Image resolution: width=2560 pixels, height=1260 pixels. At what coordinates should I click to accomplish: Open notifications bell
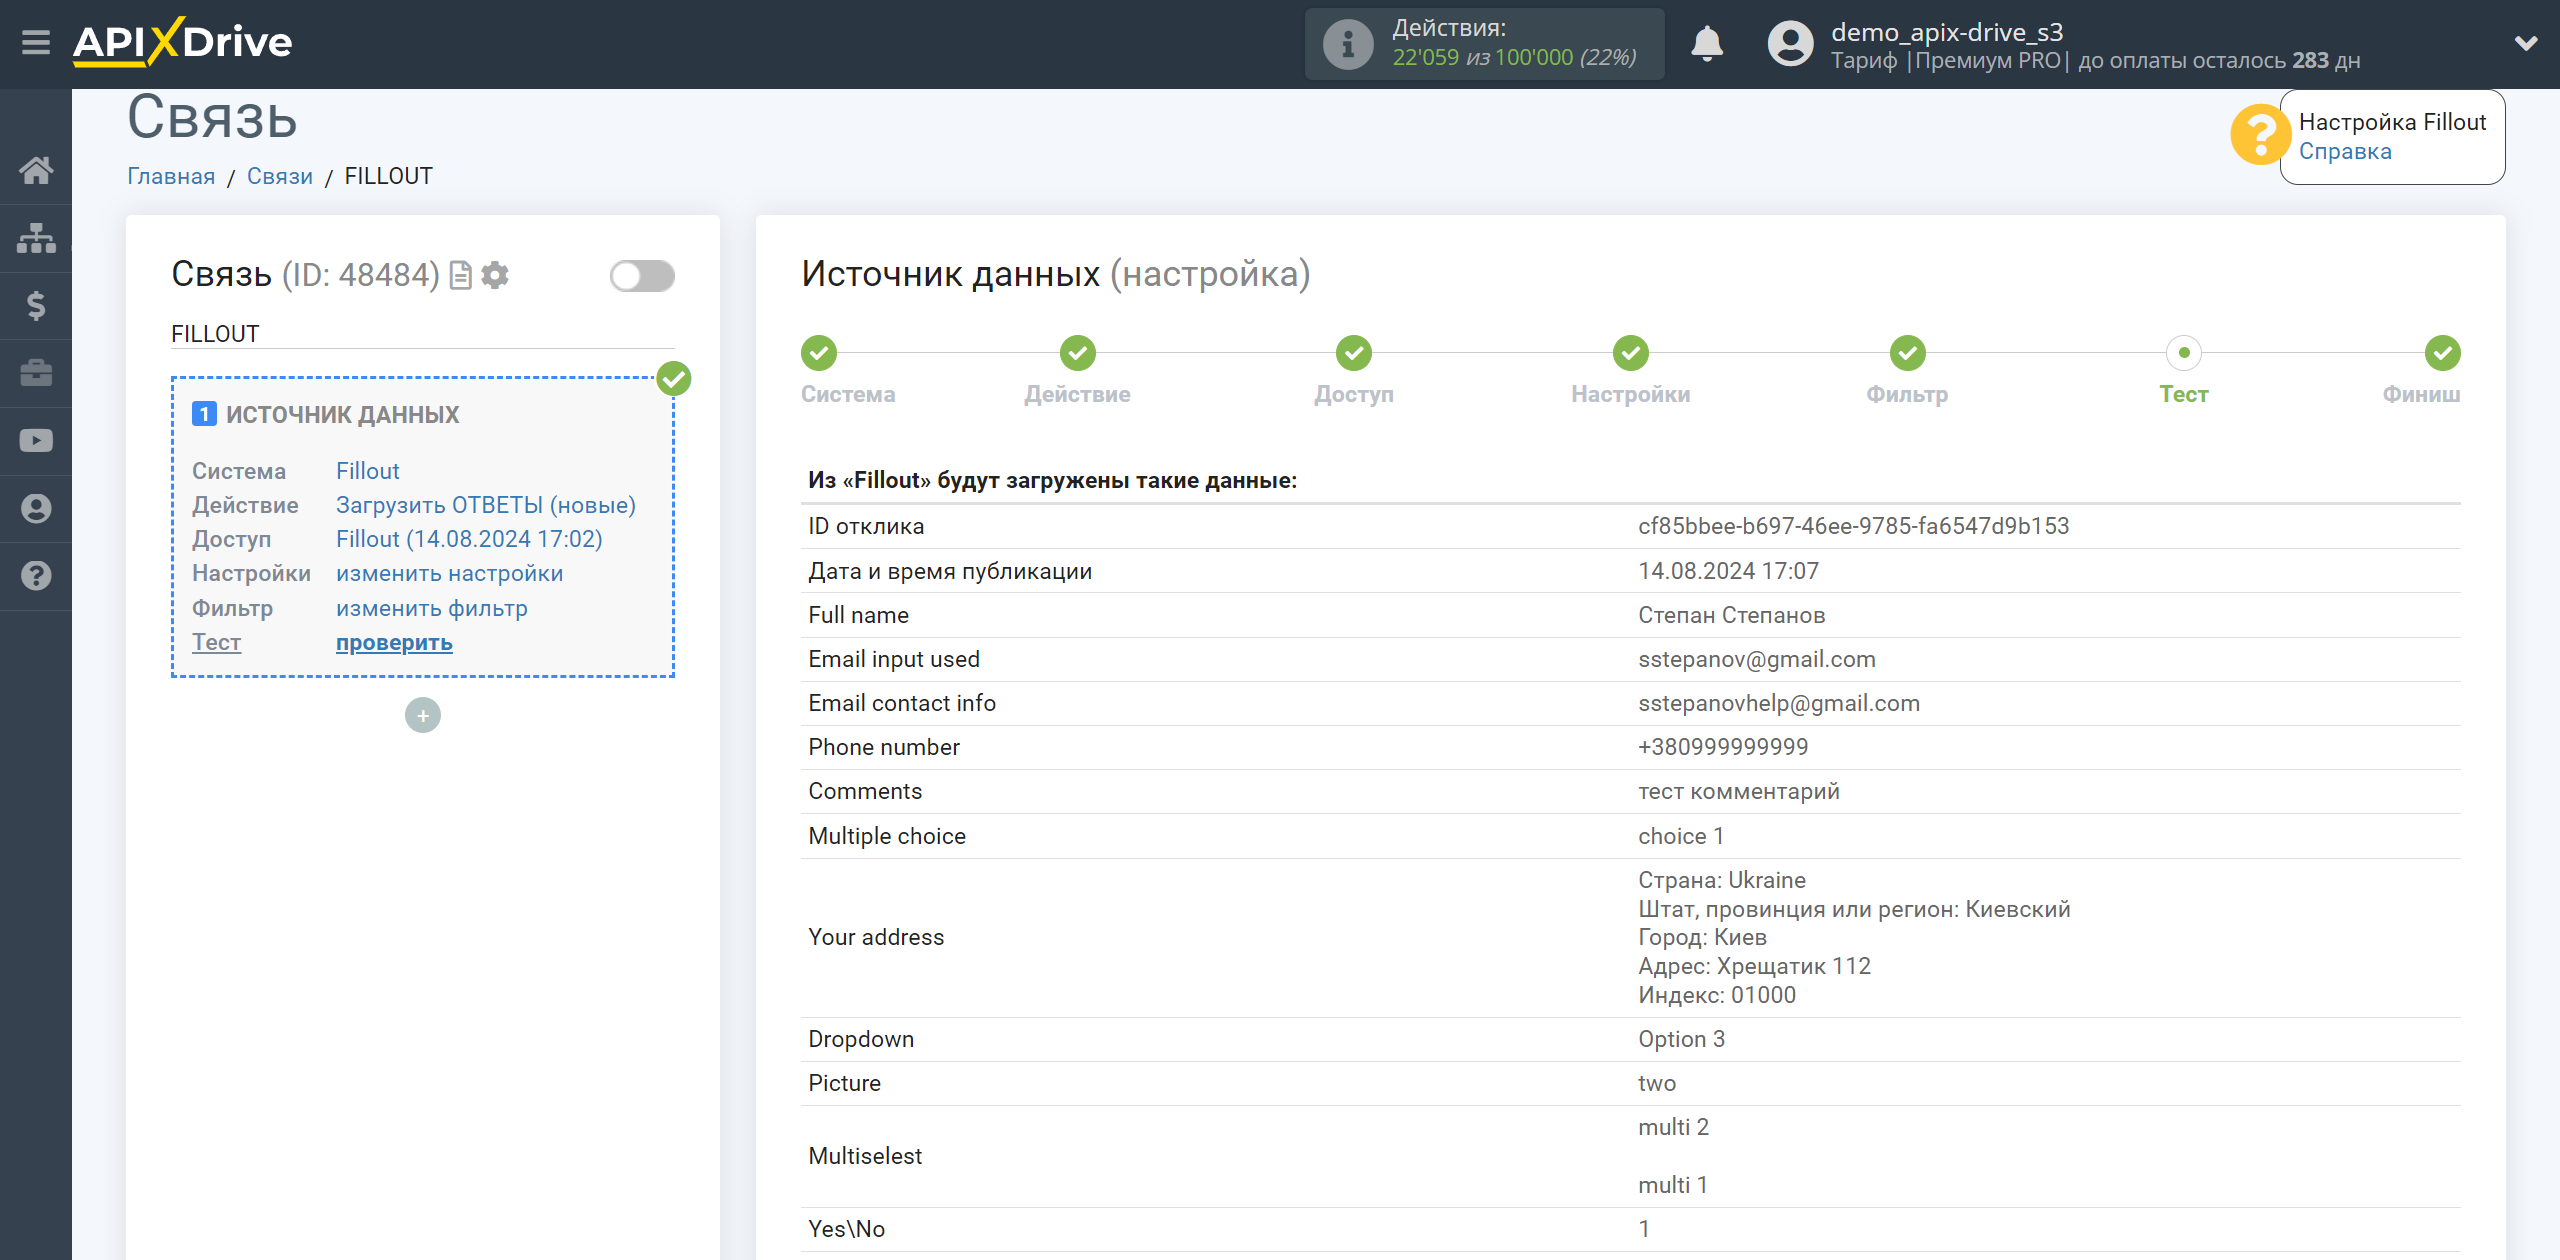tap(1707, 44)
